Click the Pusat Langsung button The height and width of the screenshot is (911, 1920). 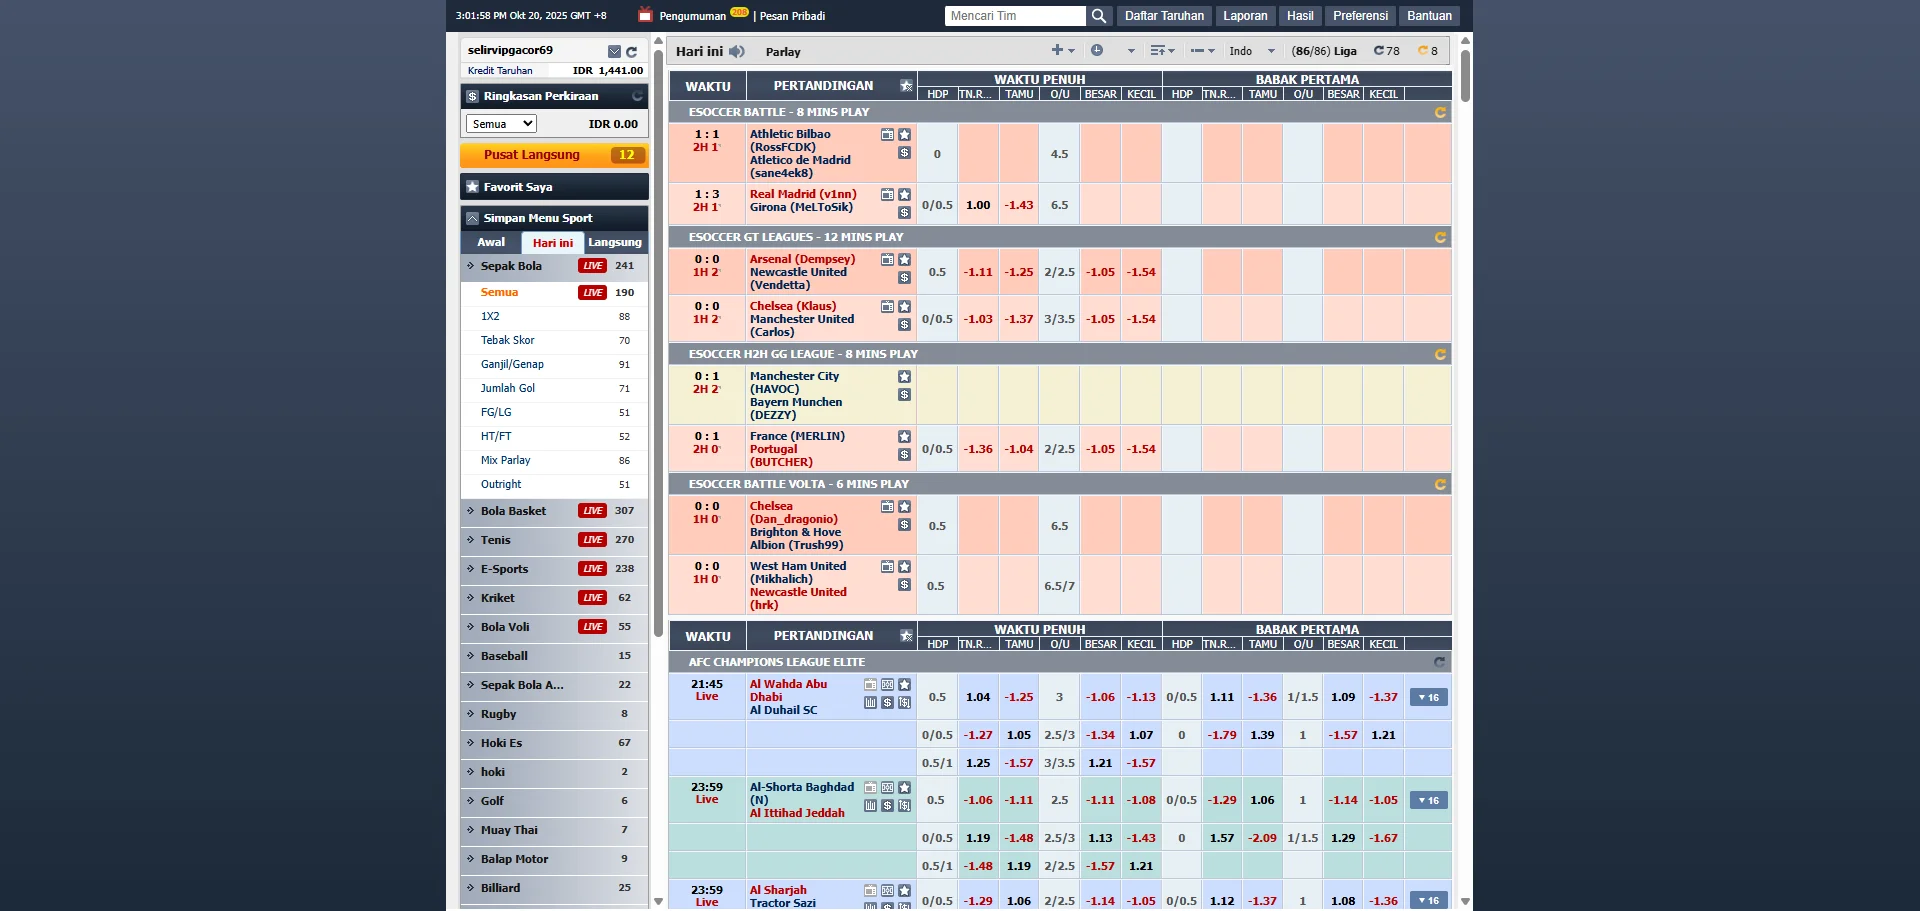pyautogui.click(x=554, y=155)
